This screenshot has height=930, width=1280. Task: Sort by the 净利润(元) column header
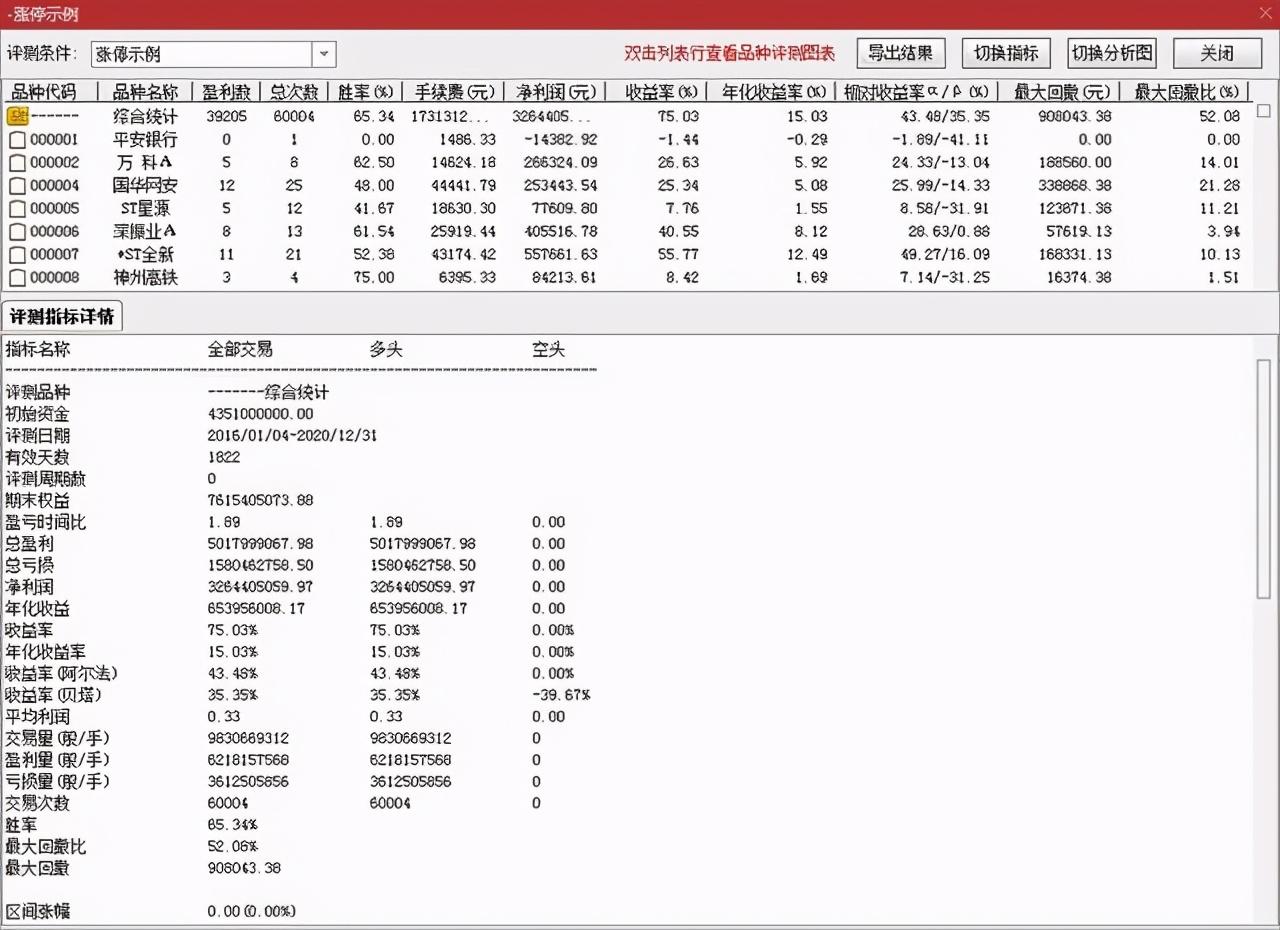tap(555, 92)
